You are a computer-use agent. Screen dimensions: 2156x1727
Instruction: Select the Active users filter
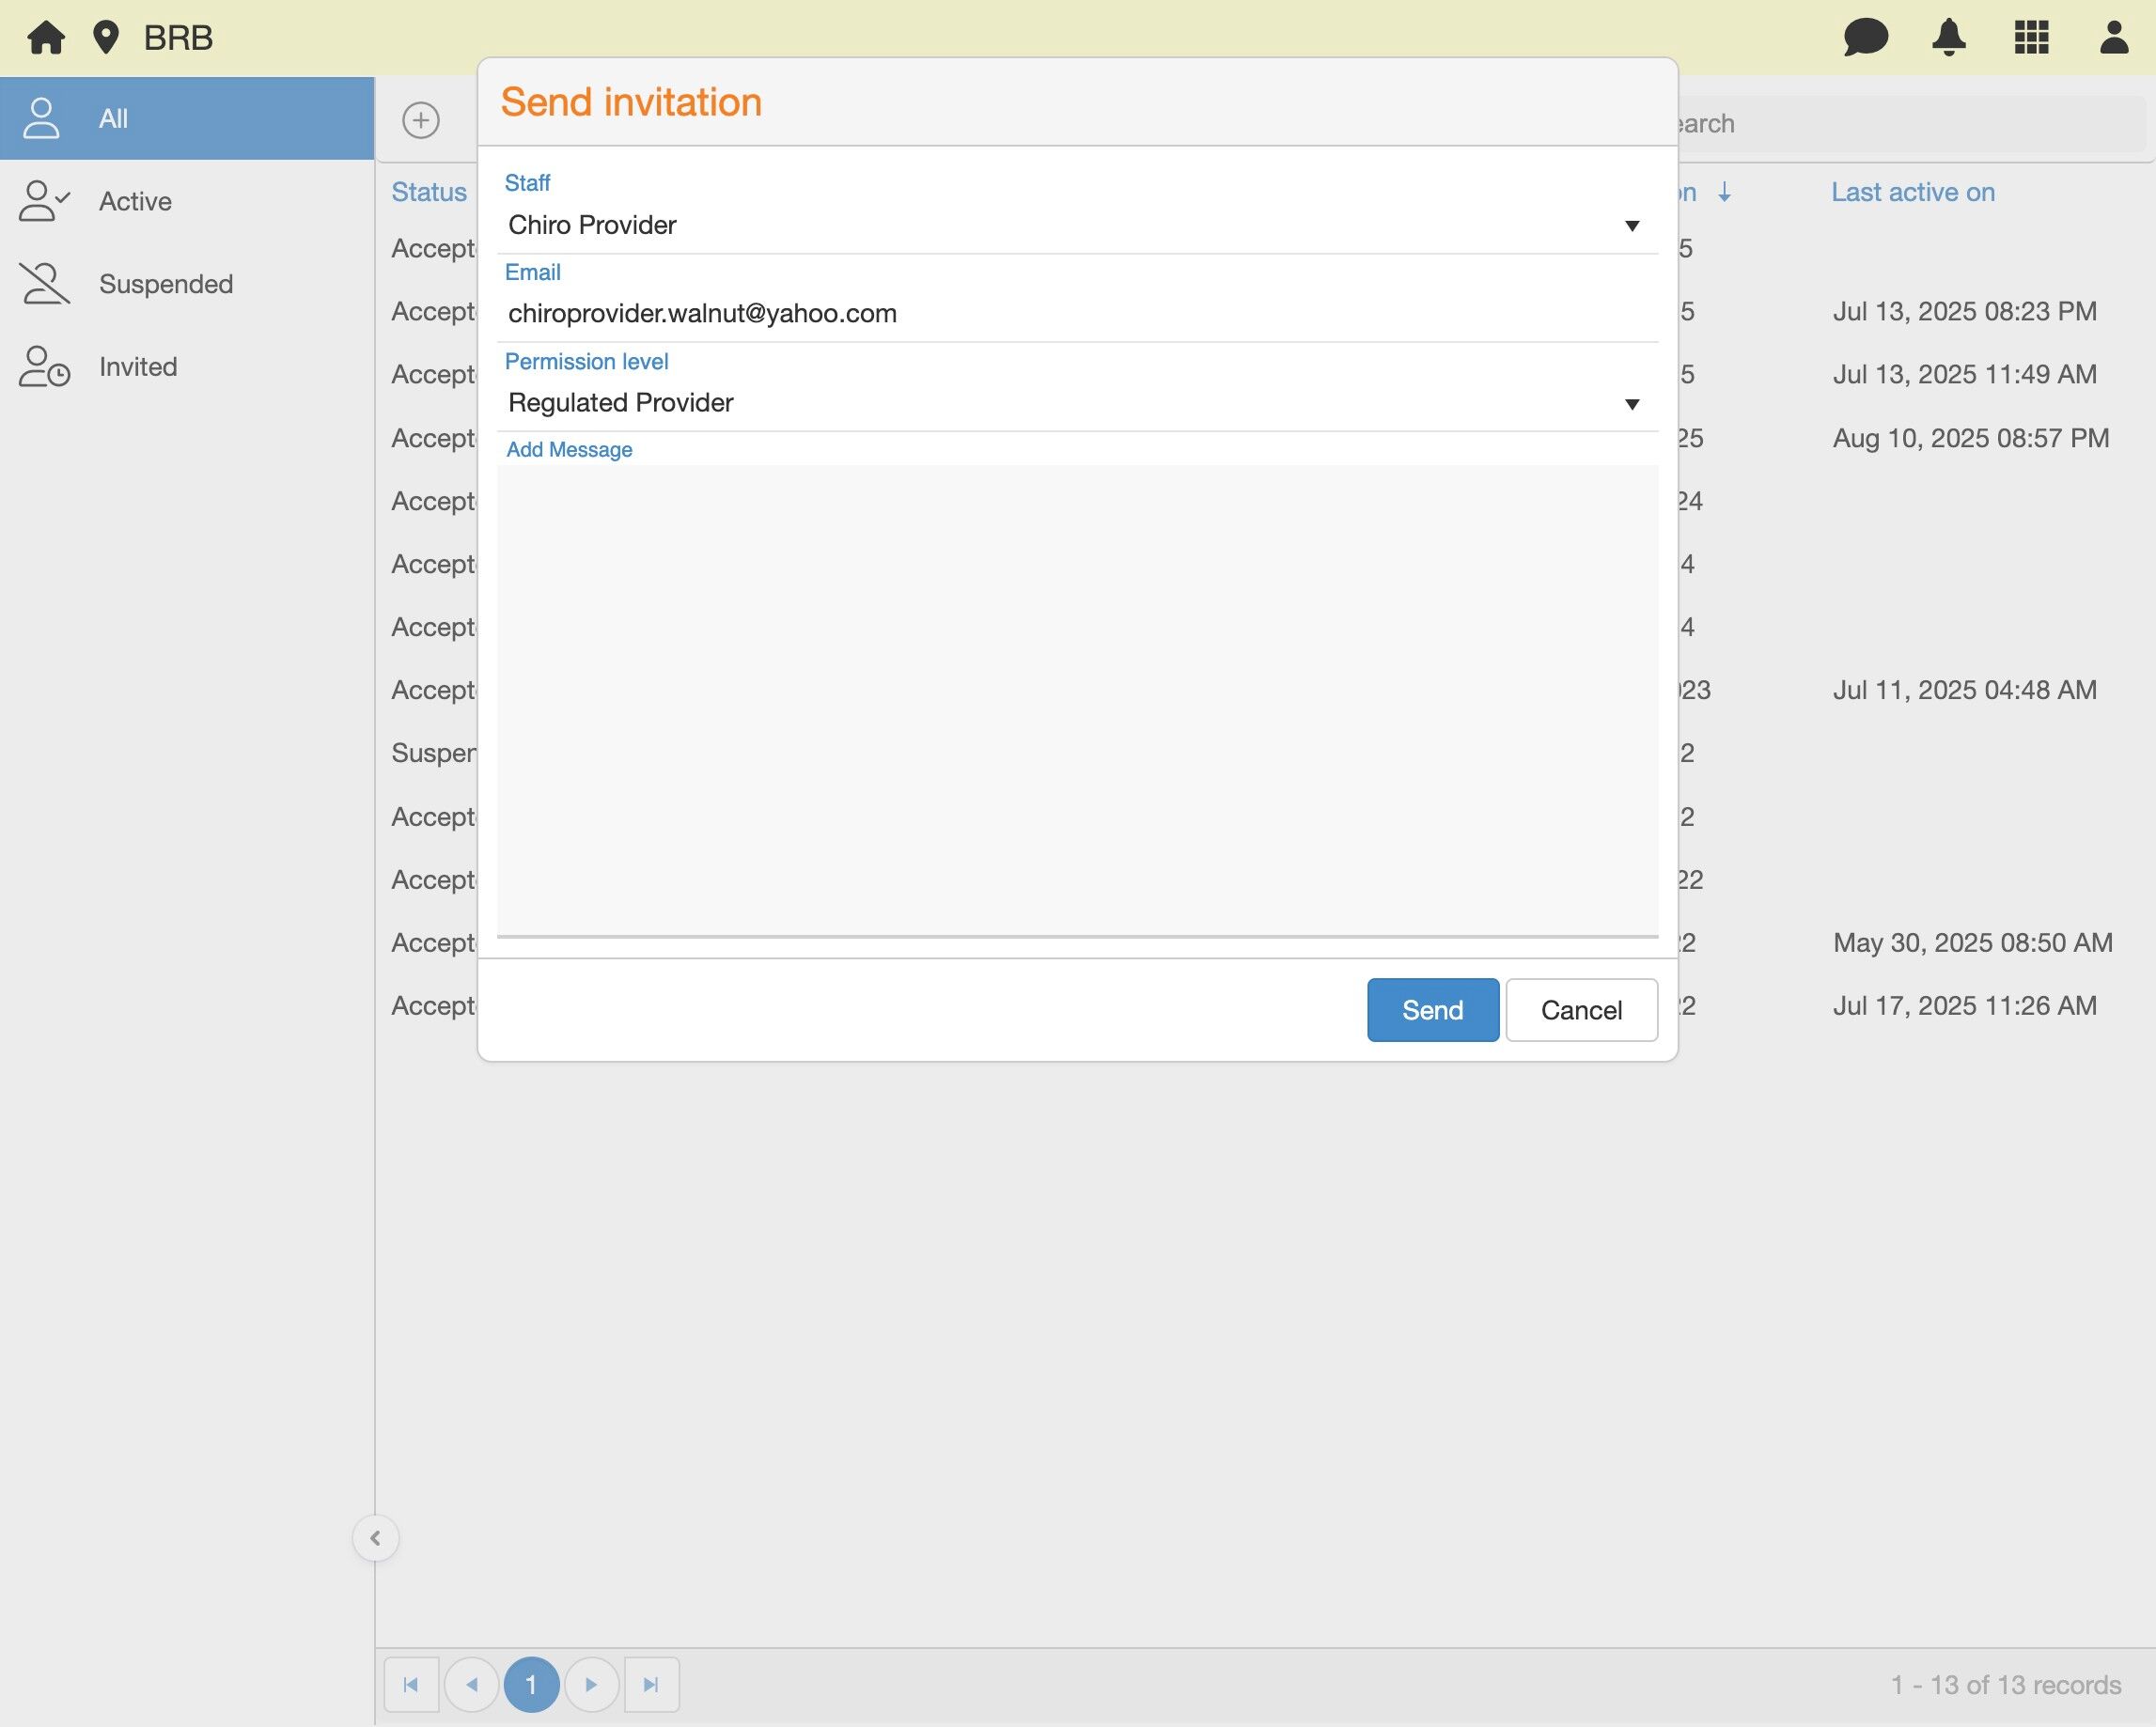pyautogui.click(x=135, y=201)
